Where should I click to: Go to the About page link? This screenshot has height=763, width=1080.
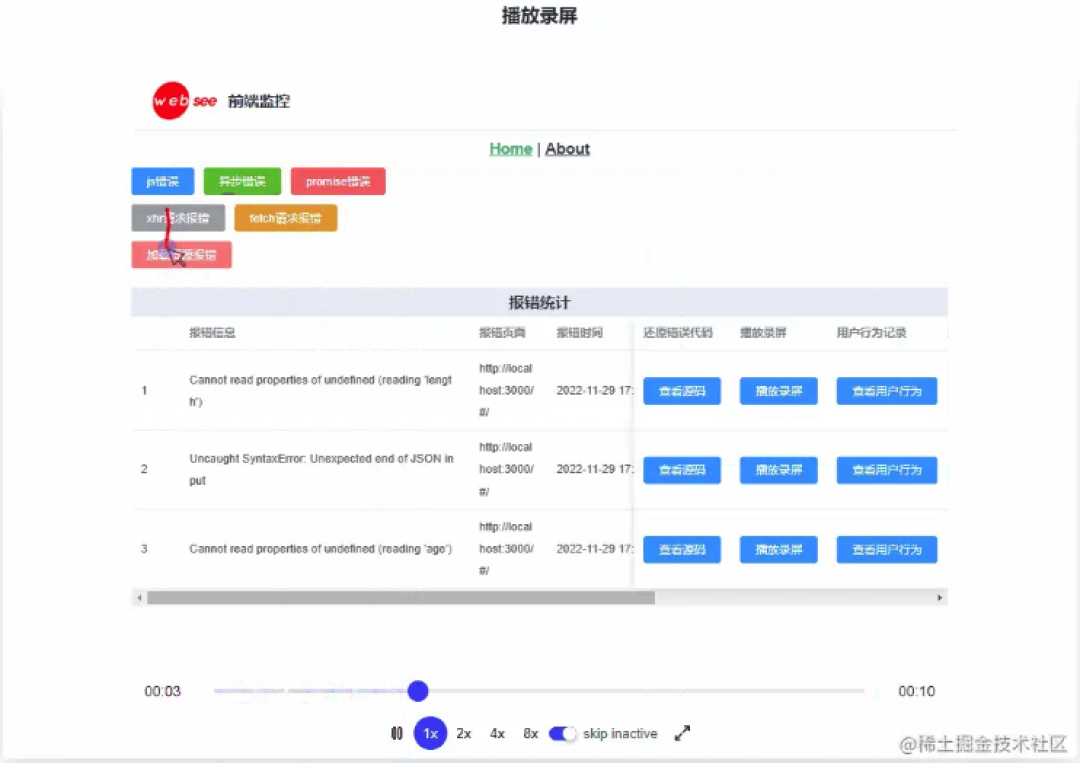pyautogui.click(x=568, y=149)
